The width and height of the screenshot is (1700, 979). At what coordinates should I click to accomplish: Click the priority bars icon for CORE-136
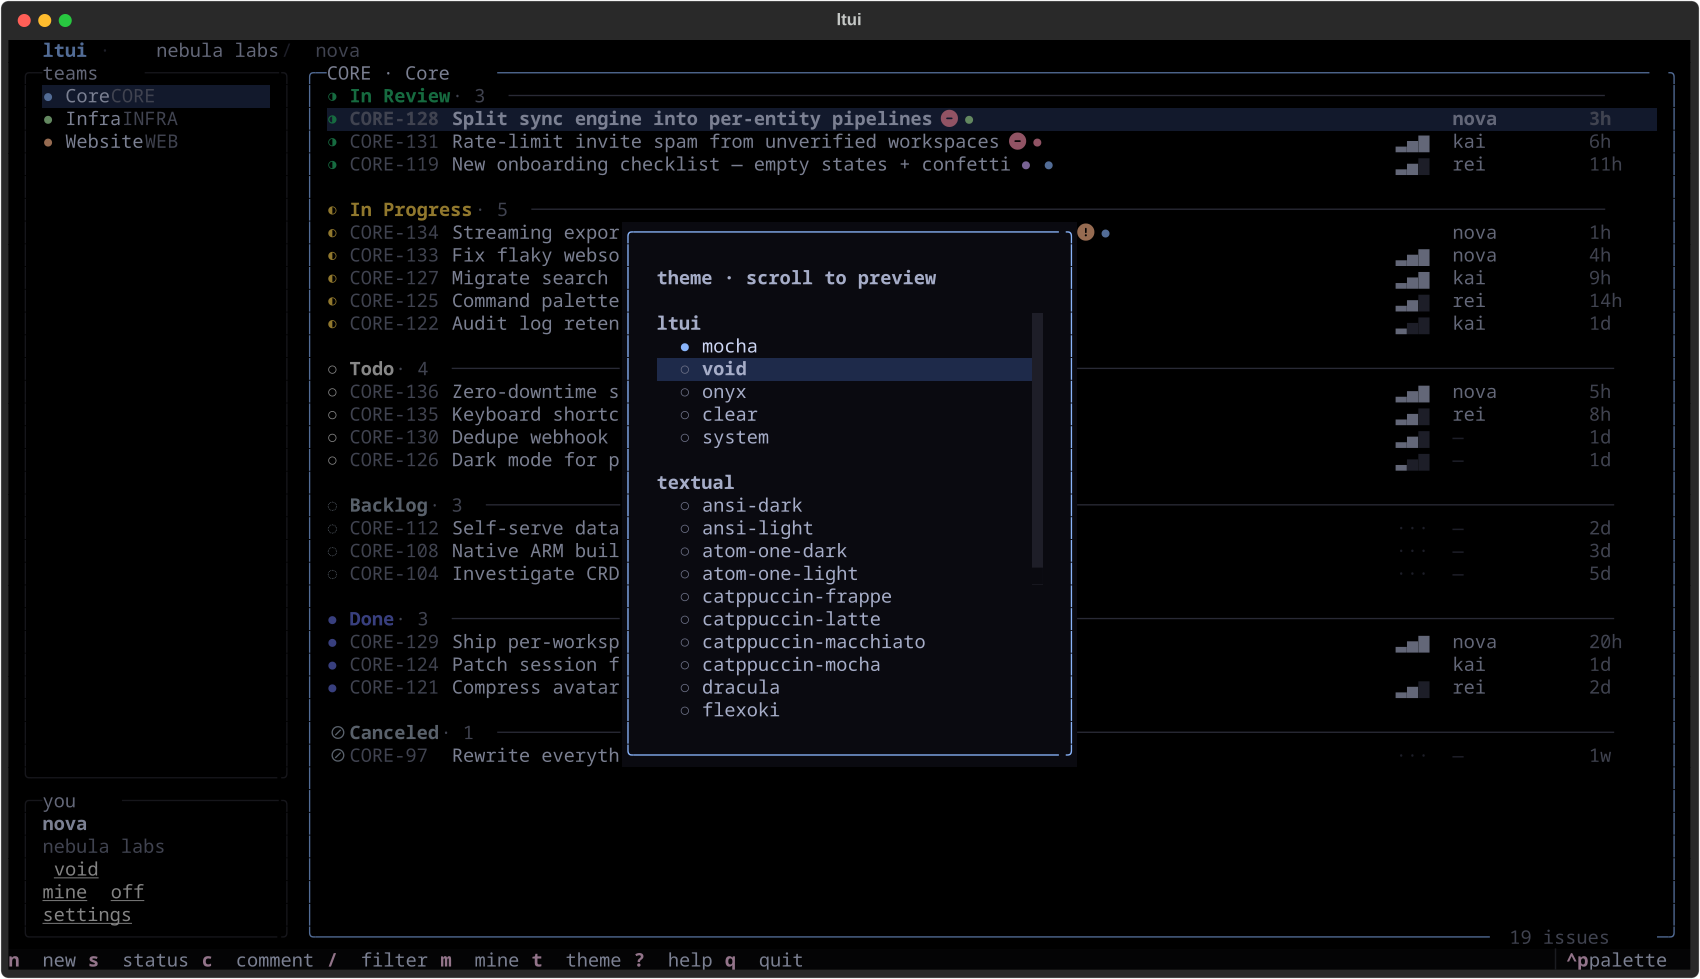(1413, 394)
